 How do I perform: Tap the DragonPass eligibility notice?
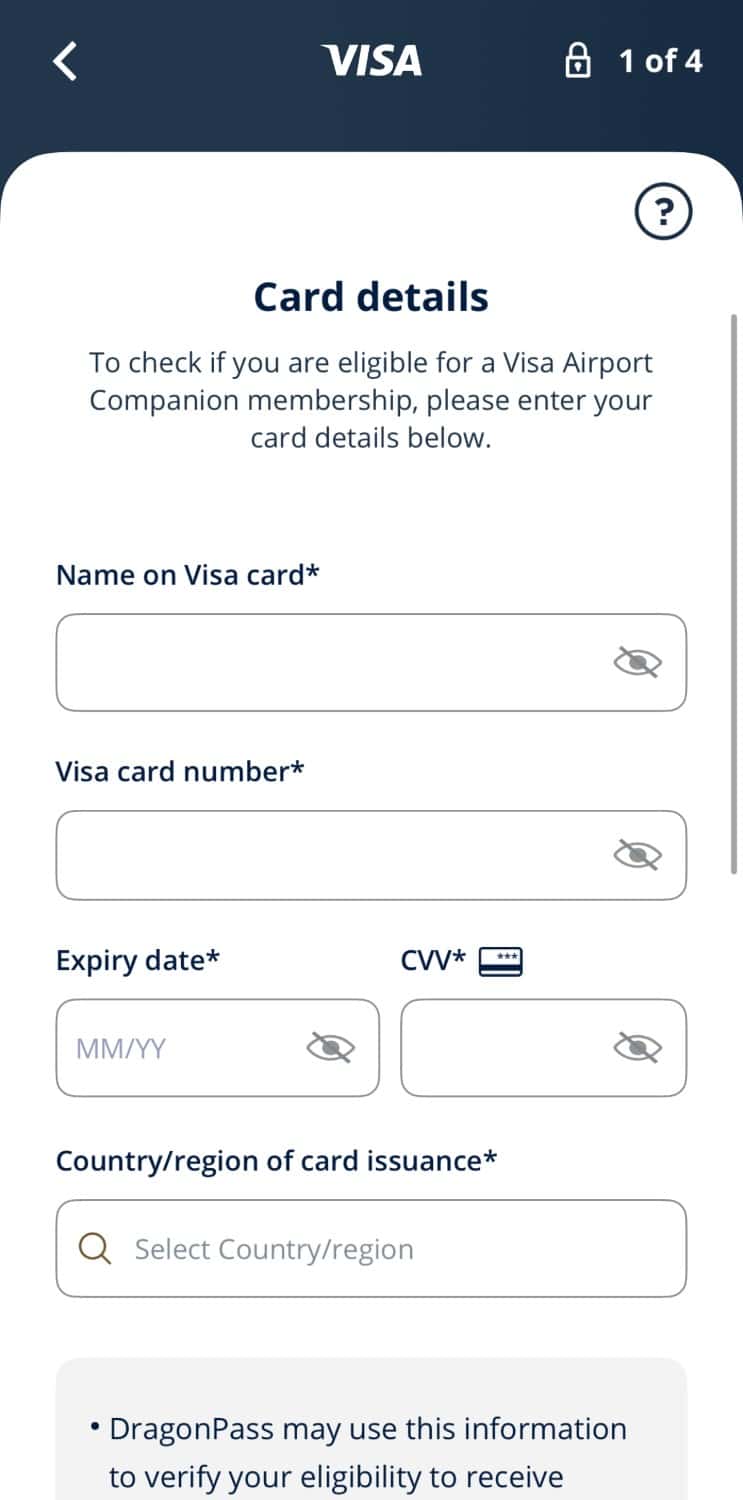click(x=368, y=1452)
